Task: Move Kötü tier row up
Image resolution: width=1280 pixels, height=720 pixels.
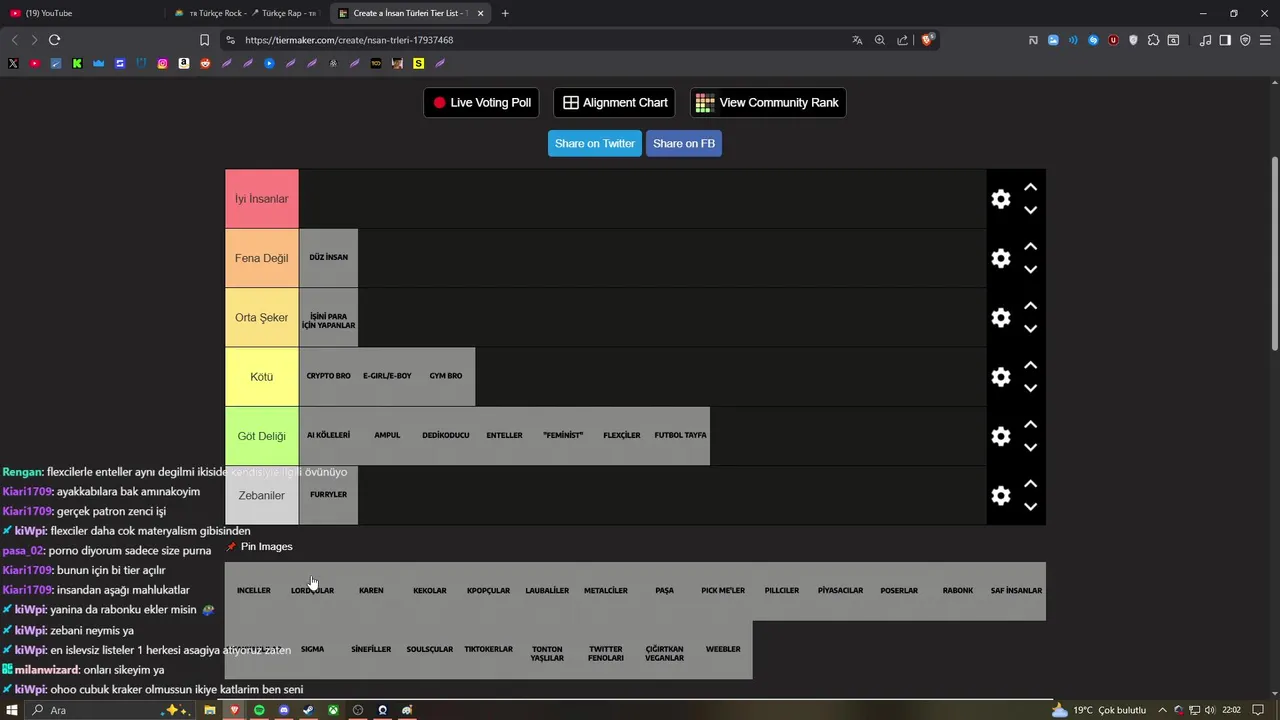Action: pyautogui.click(x=1030, y=366)
